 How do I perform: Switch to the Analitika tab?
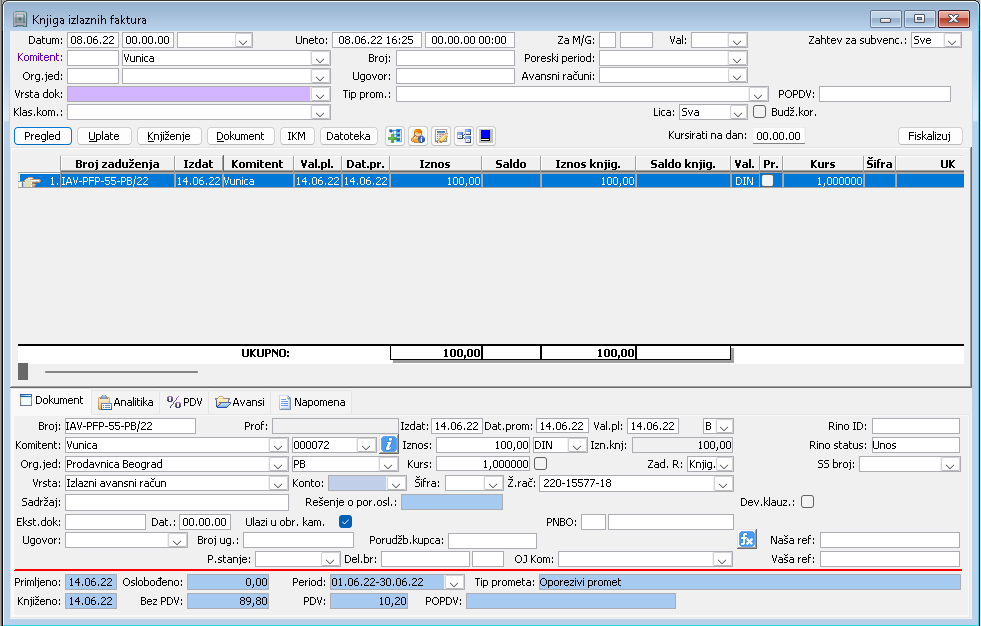coord(126,402)
